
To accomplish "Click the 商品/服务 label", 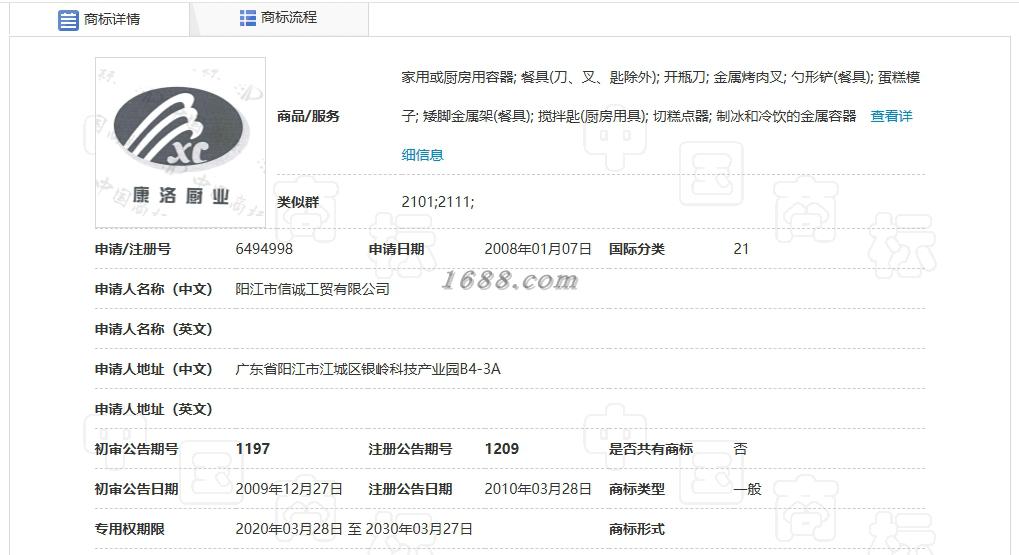I will (x=308, y=116).
